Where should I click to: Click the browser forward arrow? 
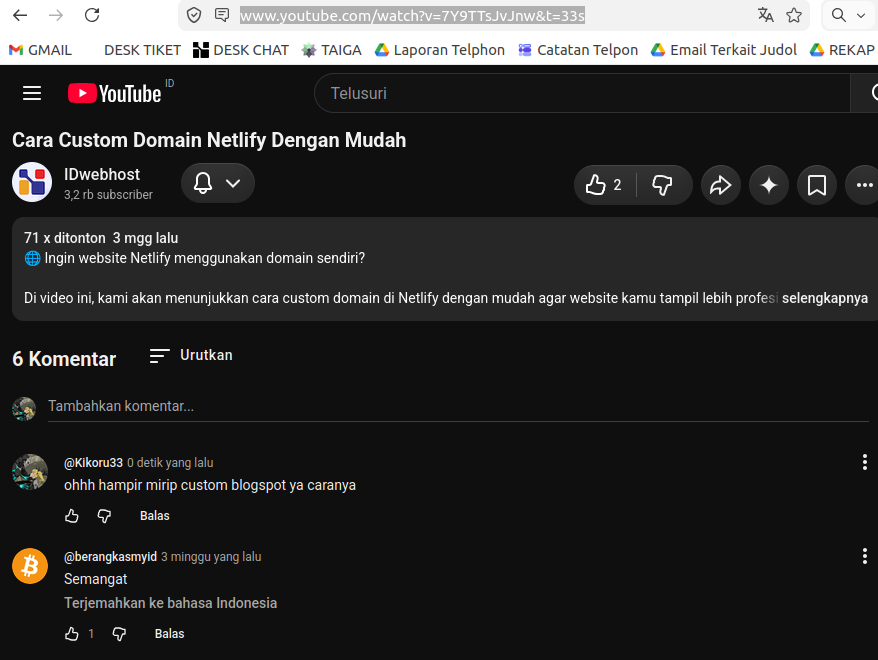(56, 15)
